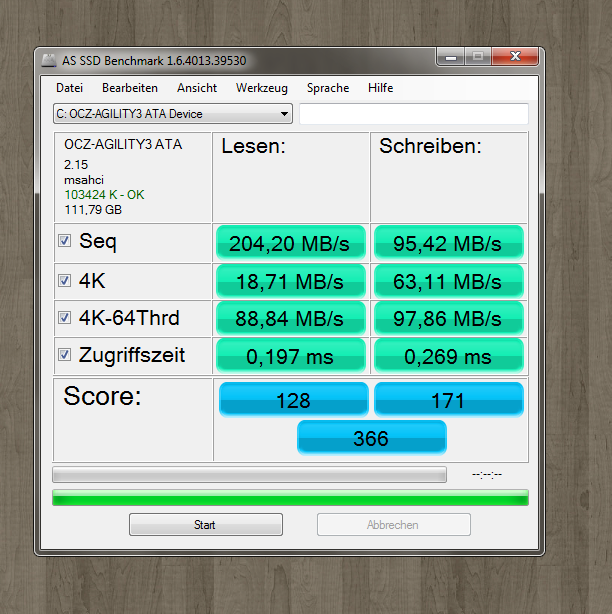This screenshot has height=614, width=612.
Task: Click the empty gray progress bar
Action: (249, 475)
